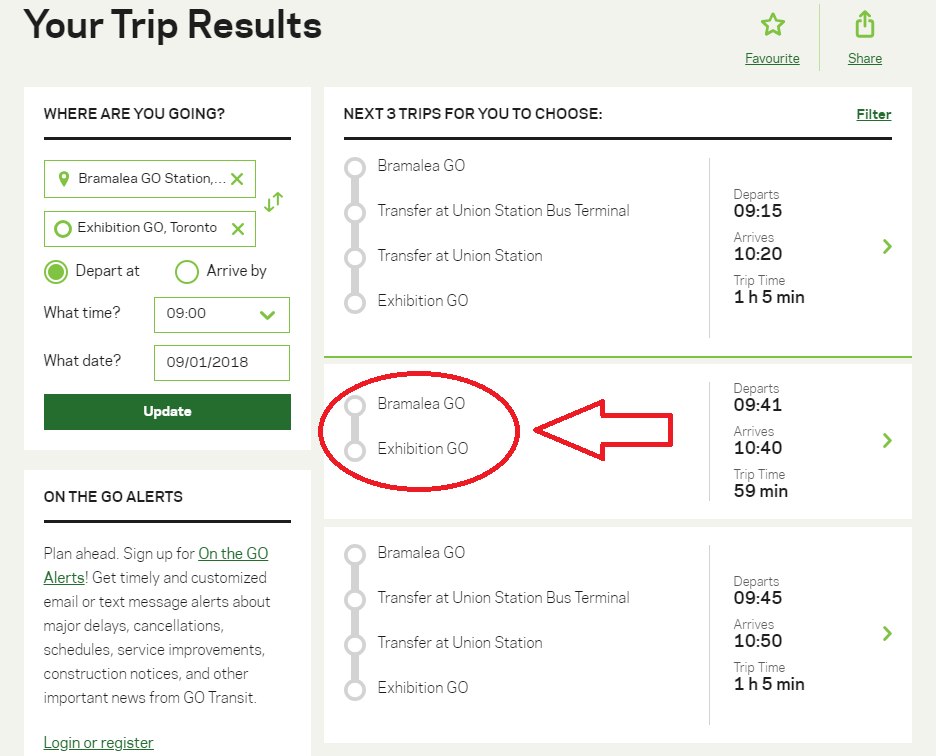
Task: Click the Favourite text link
Action: coord(772,58)
